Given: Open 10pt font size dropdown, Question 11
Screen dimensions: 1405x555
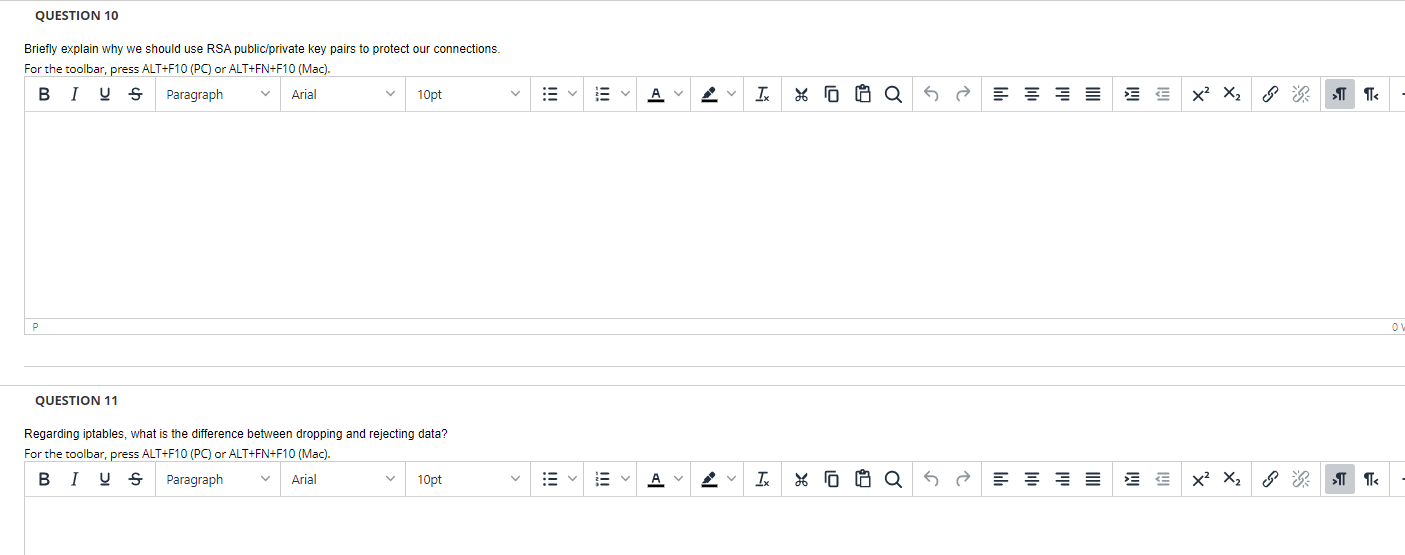Looking at the screenshot, I should (469, 479).
